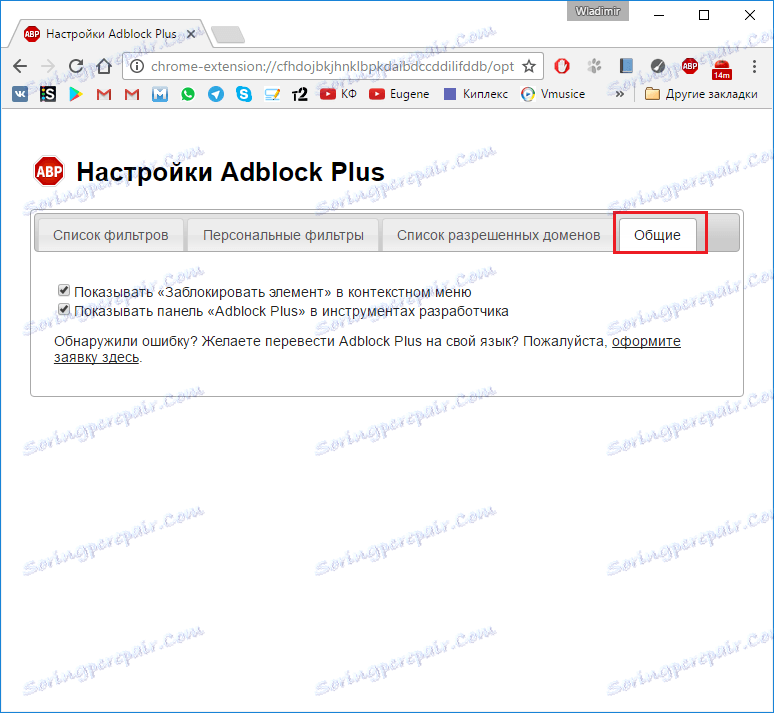Screen dimensions: 774x713
Task: Open the Skype bookmark
Action: click(244, 94)
